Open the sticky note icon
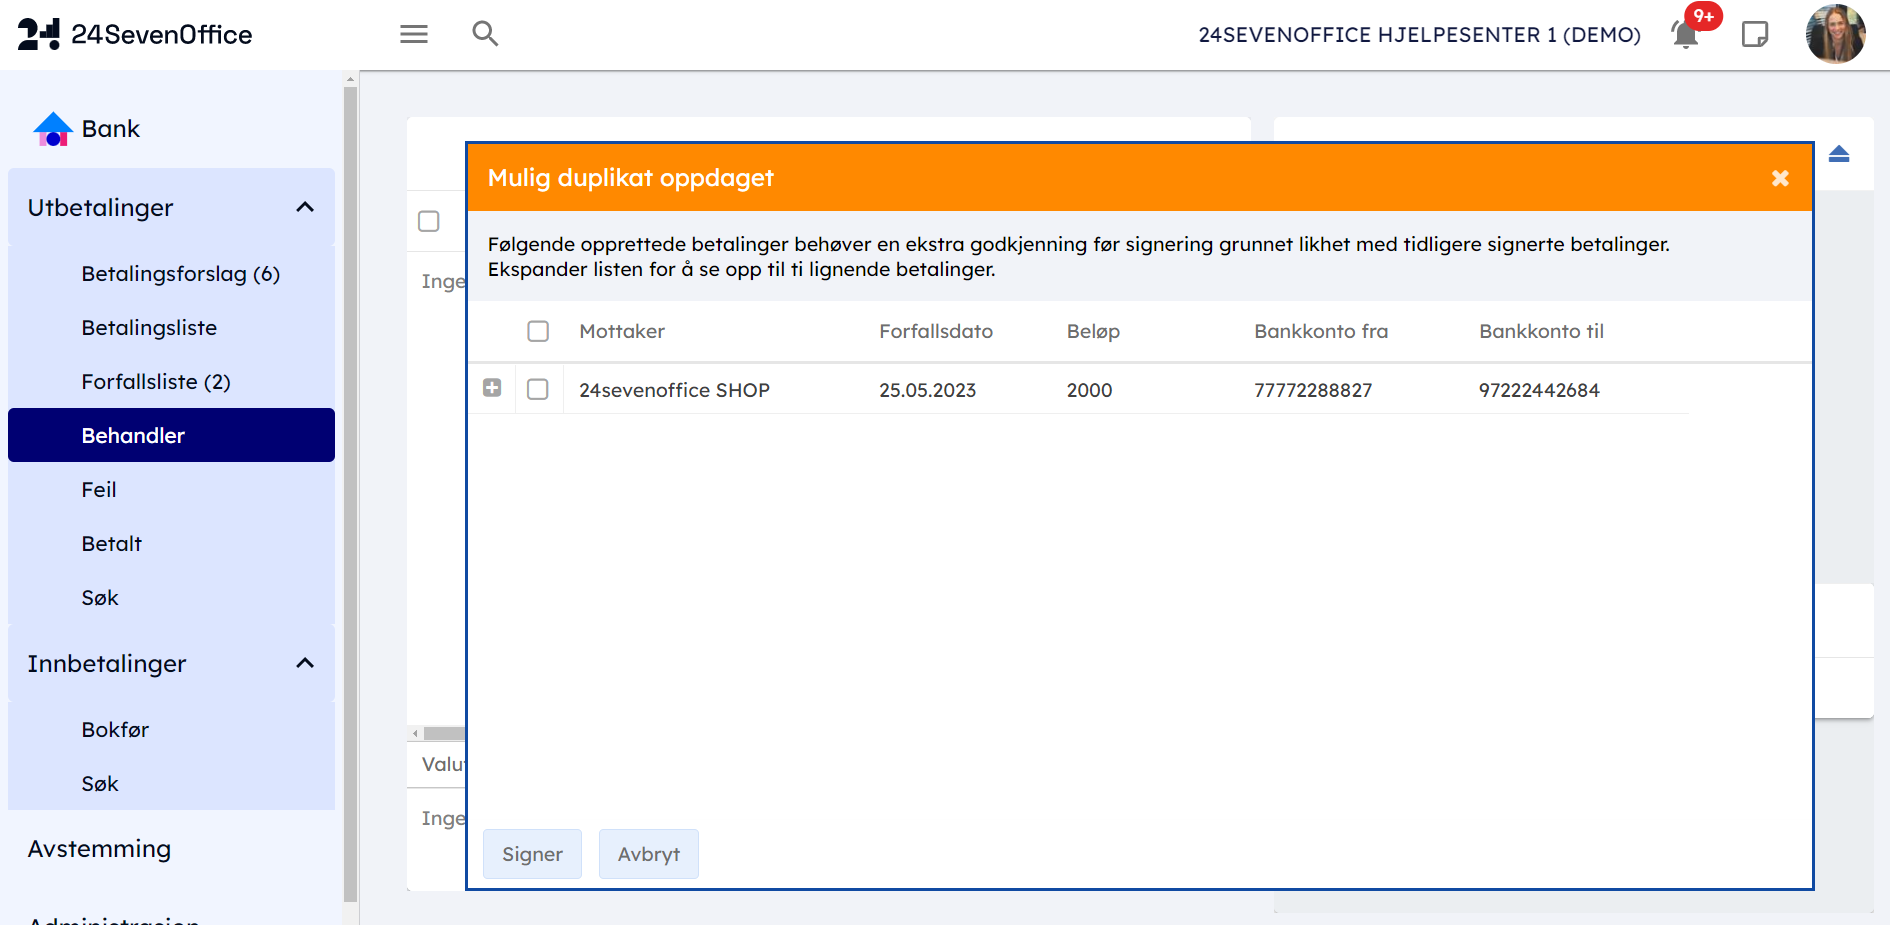This screenshot has height=925, width=1890. pos(1755,34)
